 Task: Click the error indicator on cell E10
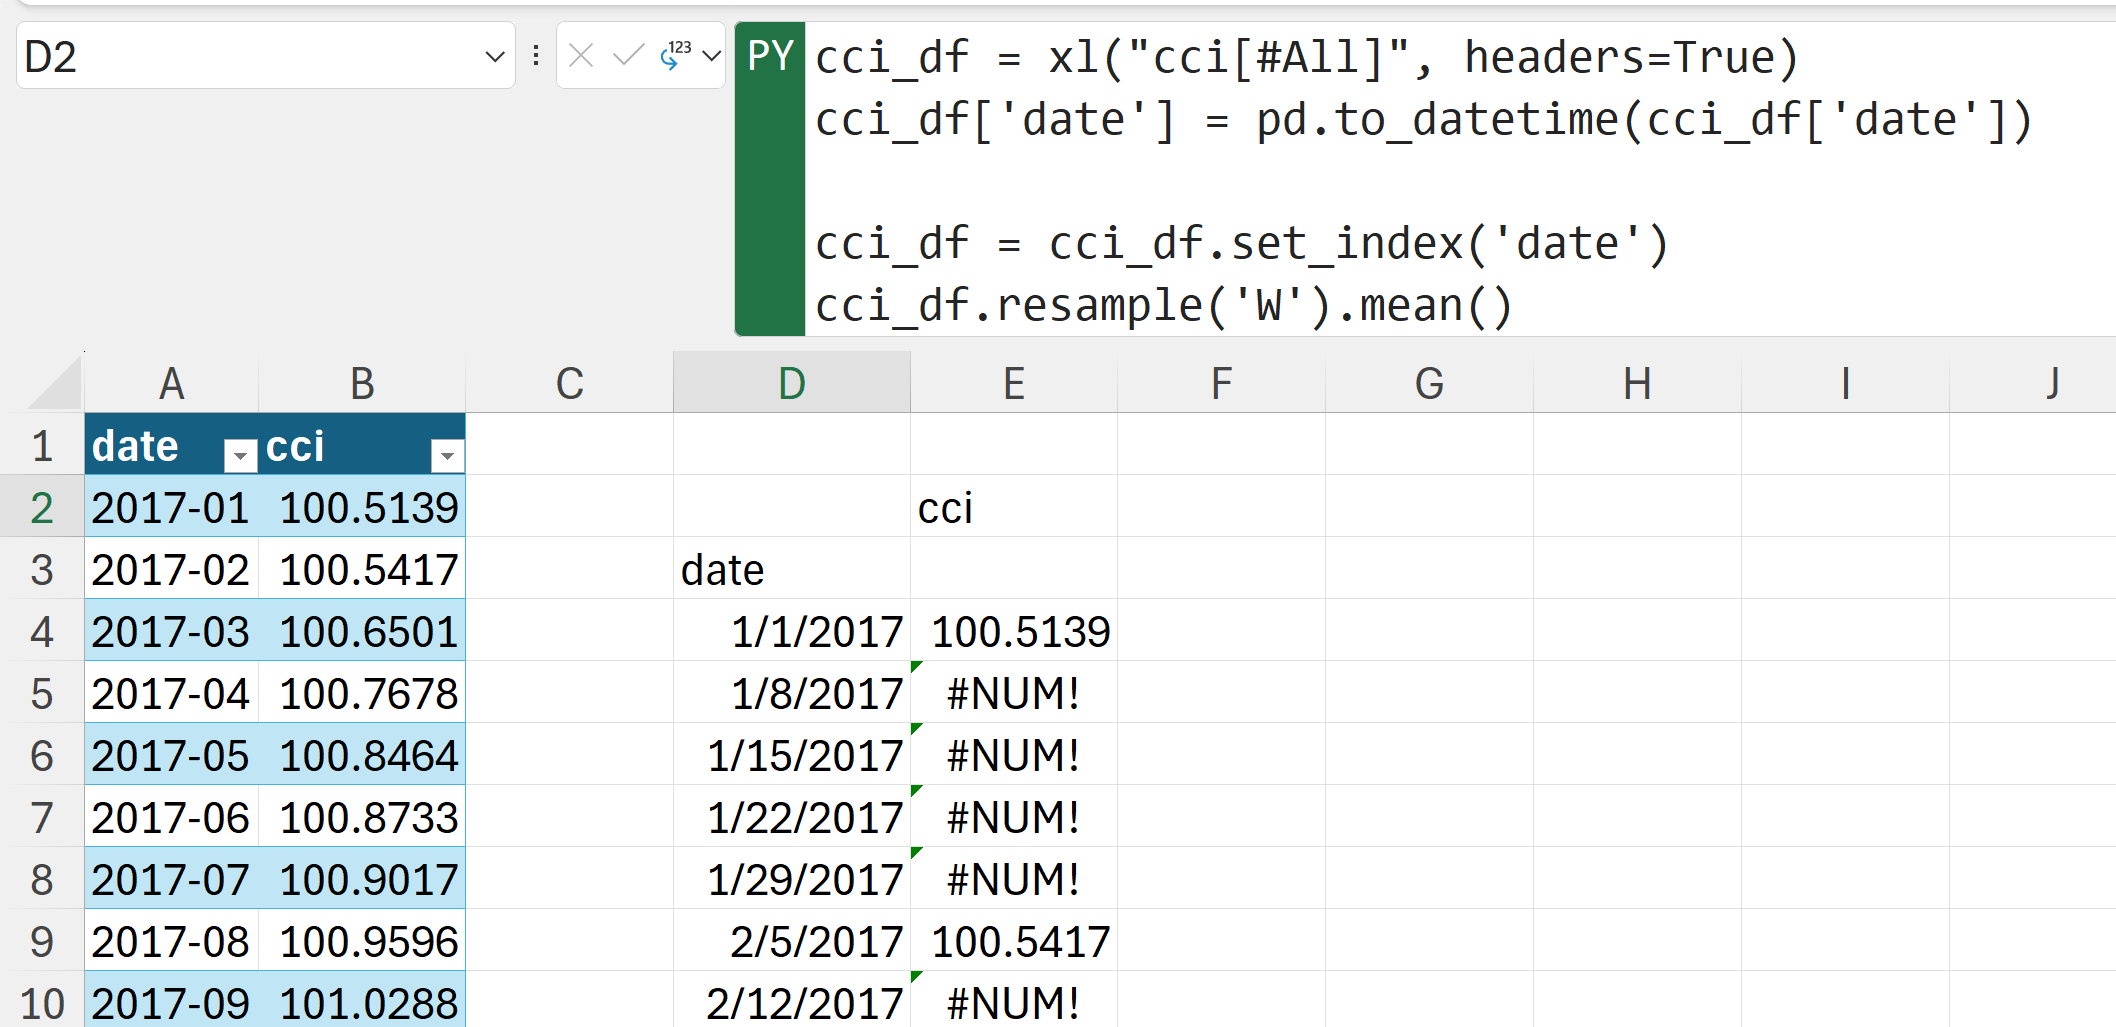click(x=916, y=977)
